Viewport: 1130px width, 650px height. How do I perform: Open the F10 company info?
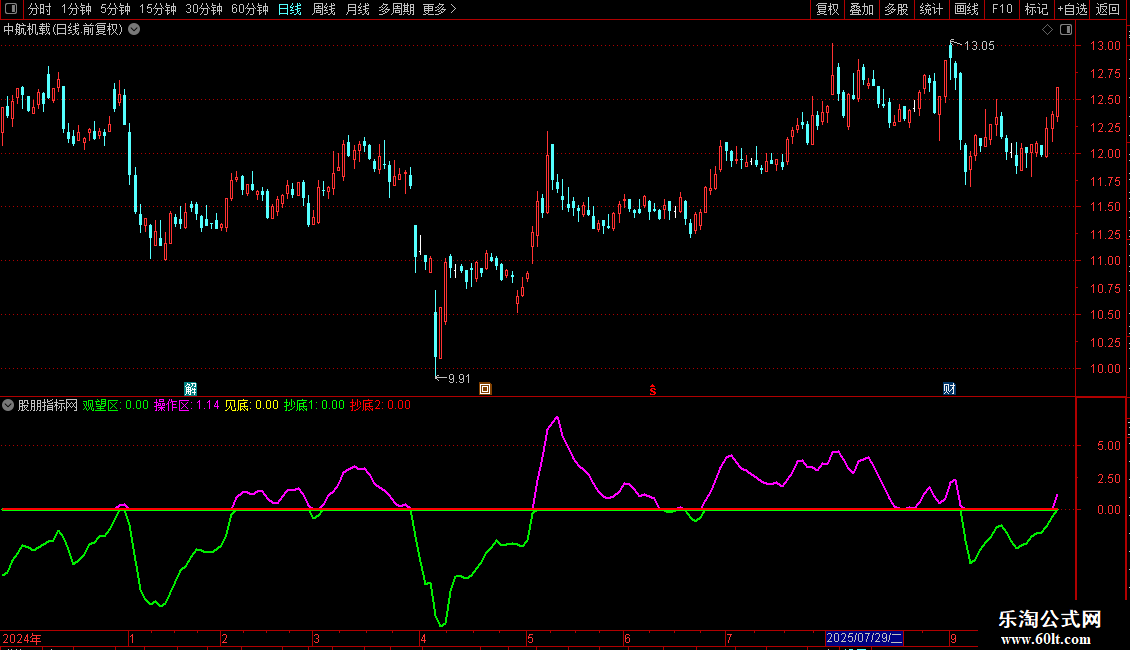(1001, 9)
